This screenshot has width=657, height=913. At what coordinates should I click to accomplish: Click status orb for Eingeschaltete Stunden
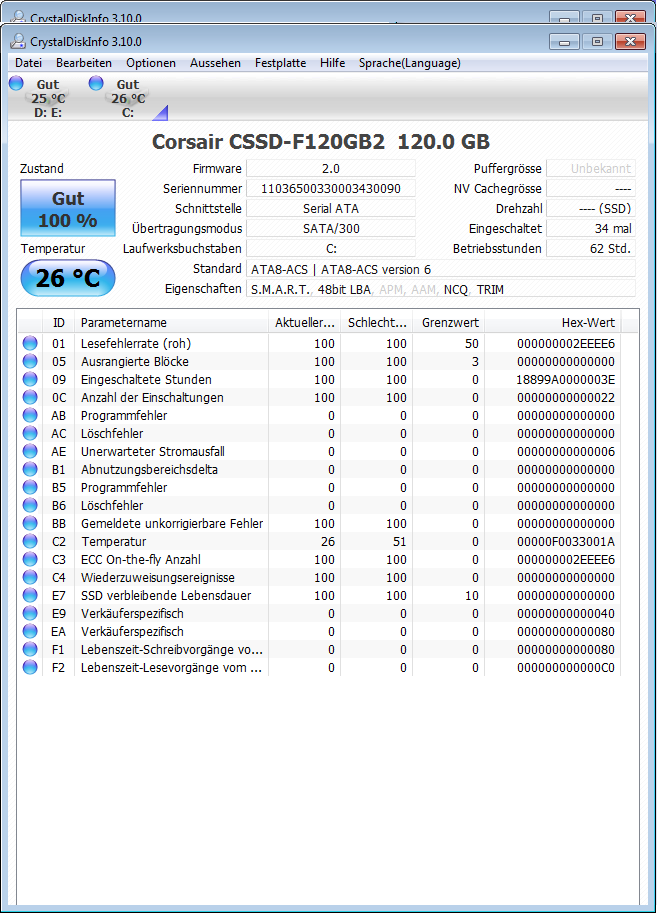click(30, 380)
